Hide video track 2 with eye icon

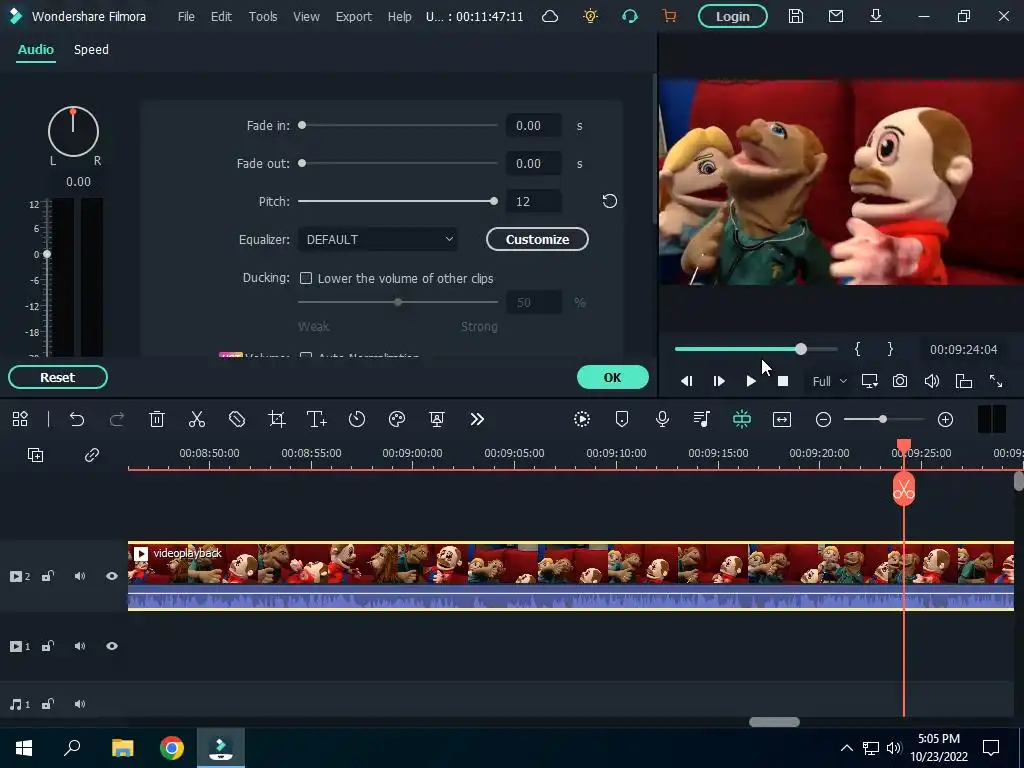pos(112,576)
